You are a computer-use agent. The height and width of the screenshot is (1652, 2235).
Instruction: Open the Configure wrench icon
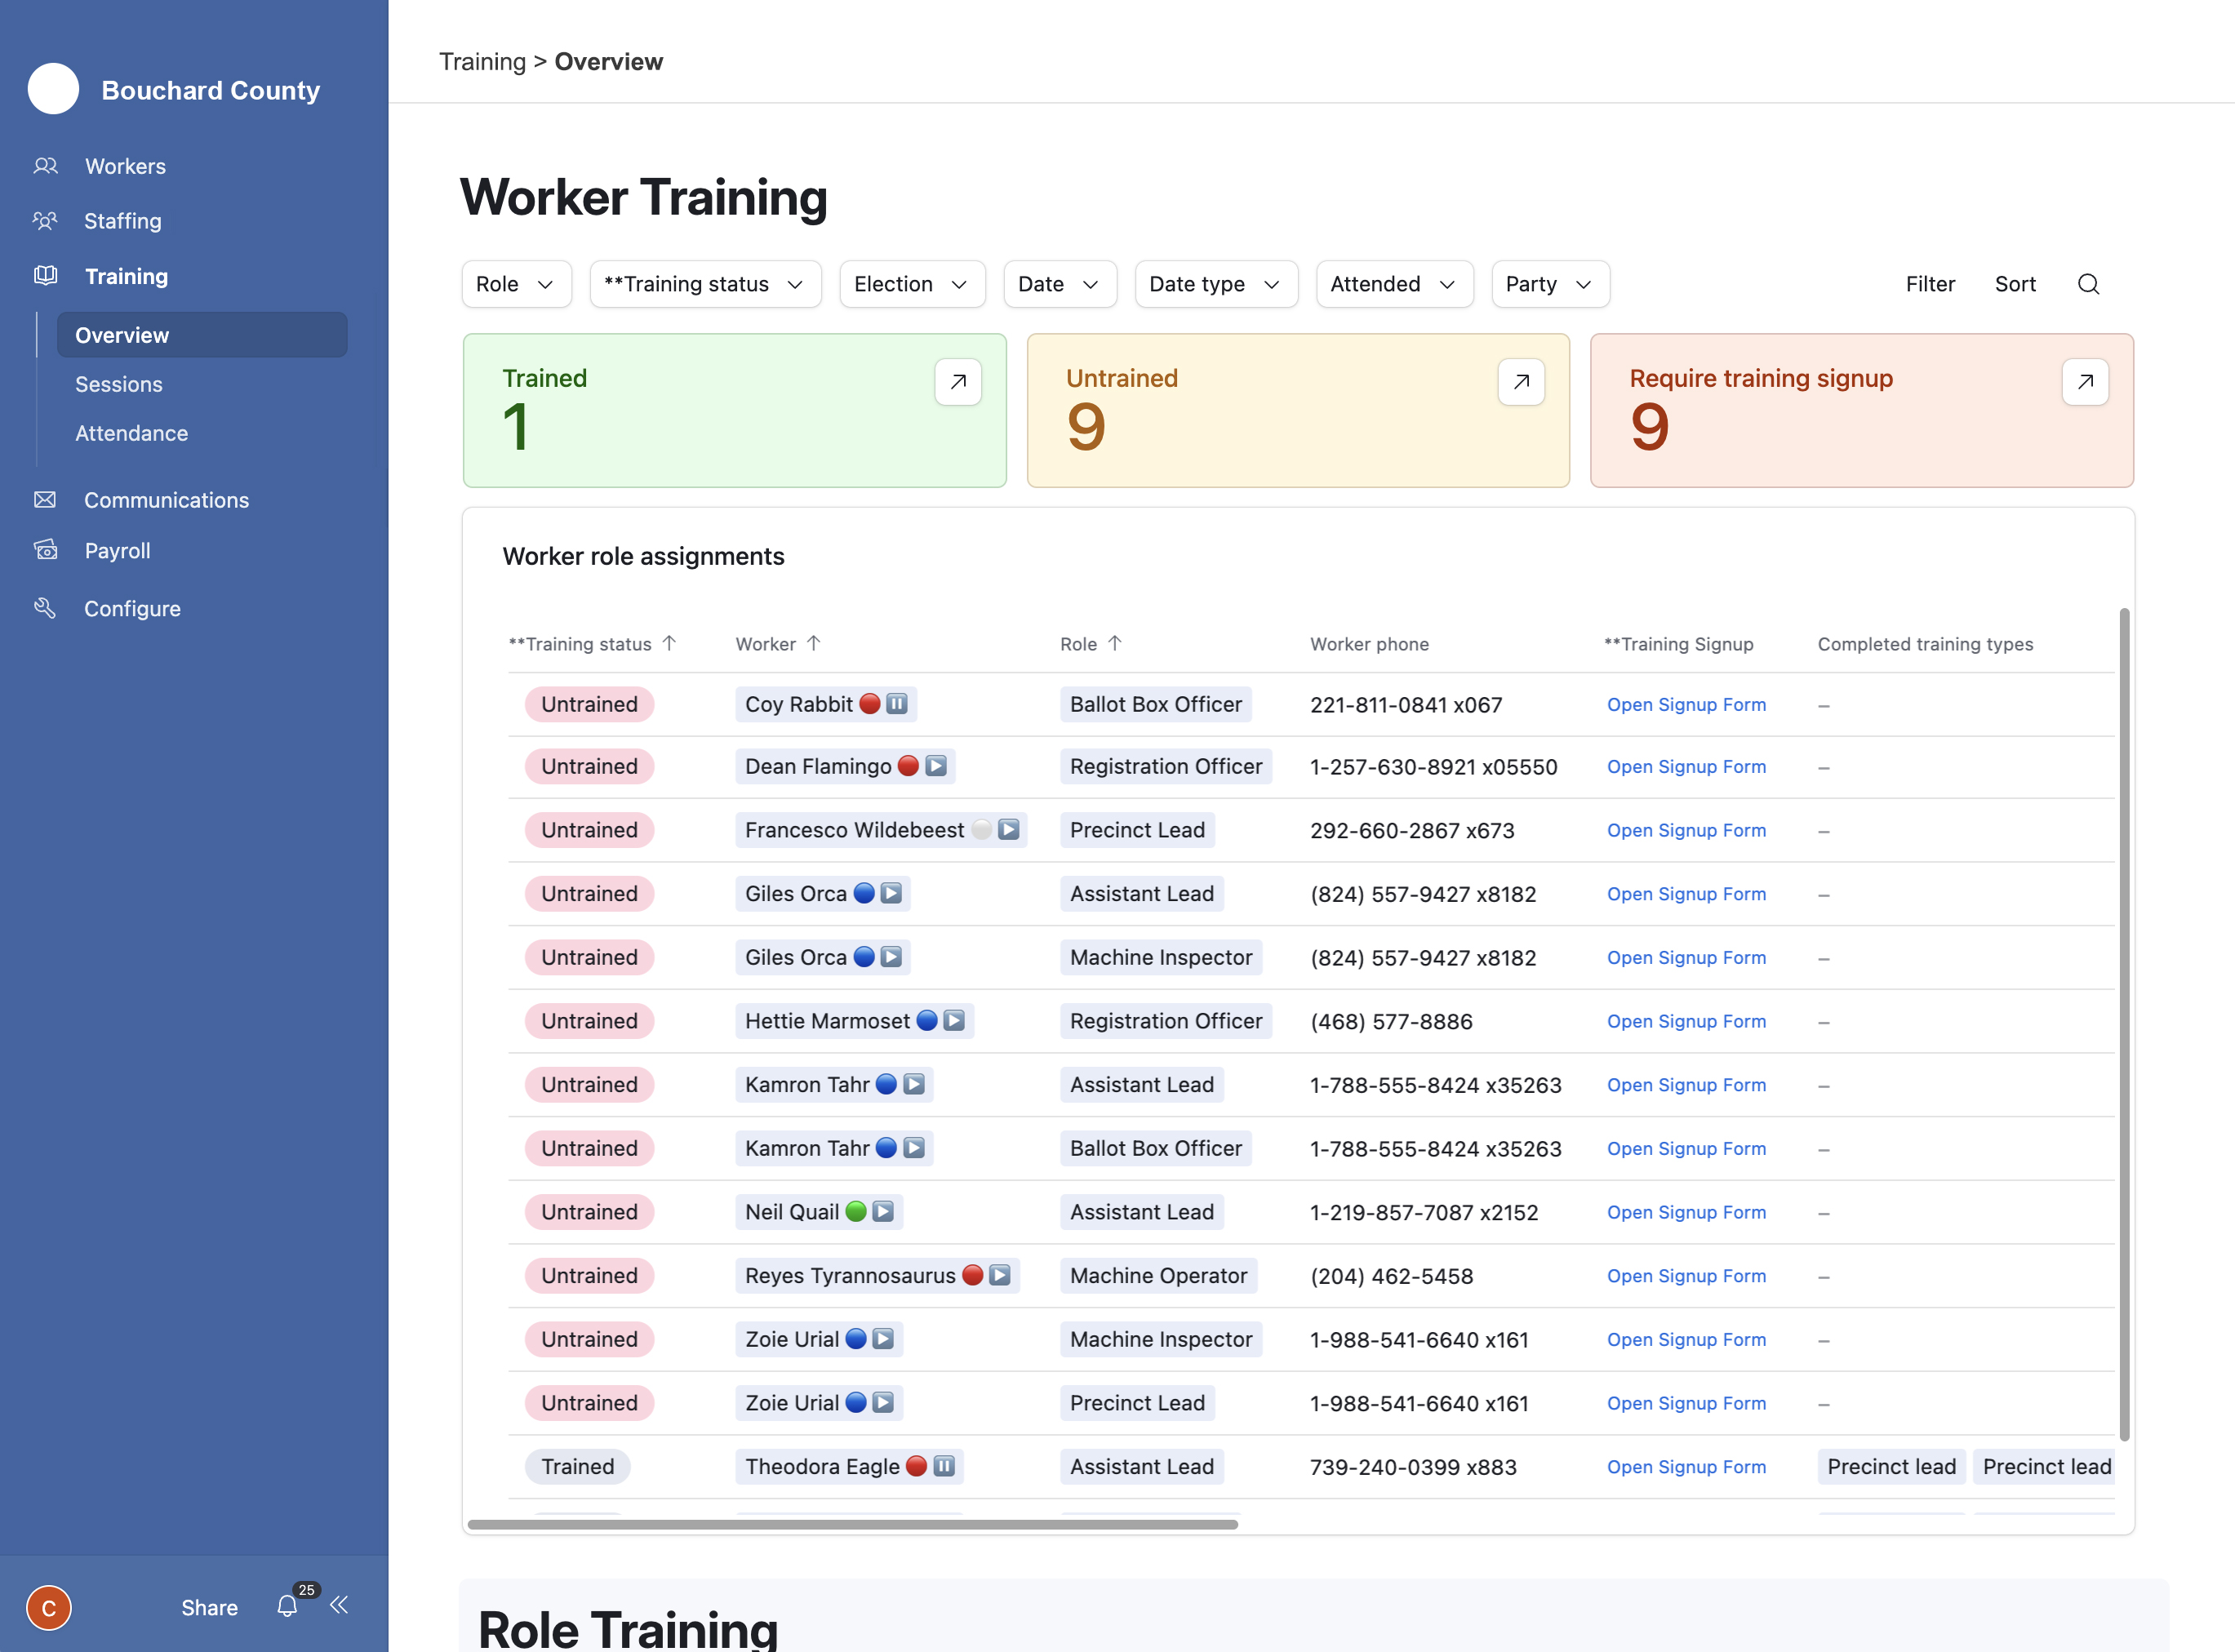[46, 608]
